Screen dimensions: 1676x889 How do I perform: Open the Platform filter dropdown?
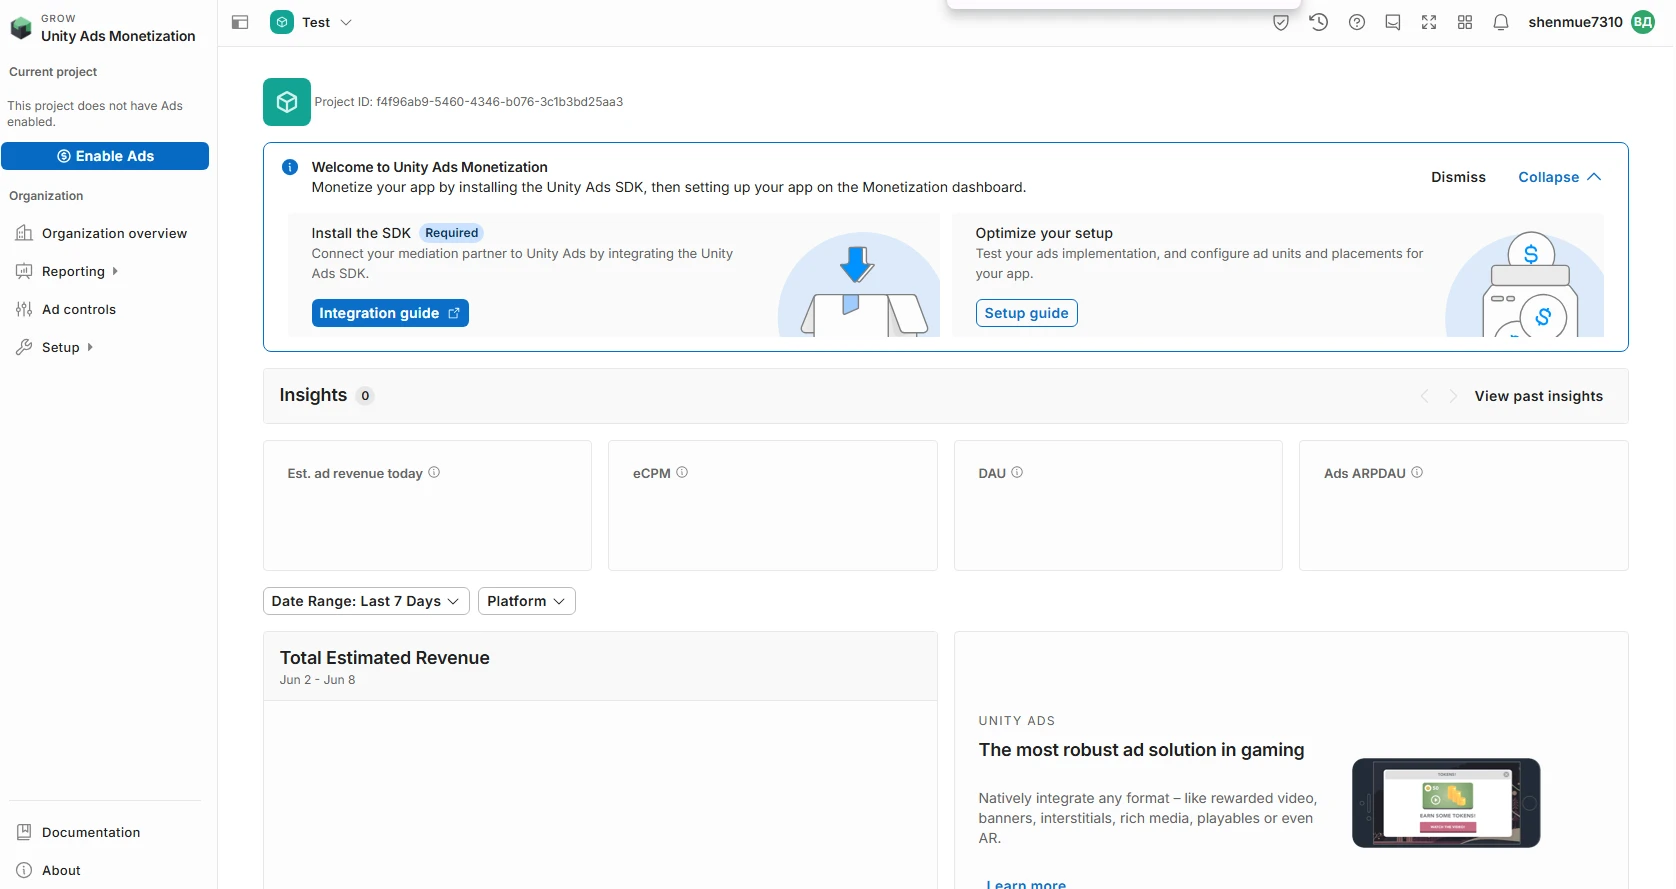[x=527, y=601]
